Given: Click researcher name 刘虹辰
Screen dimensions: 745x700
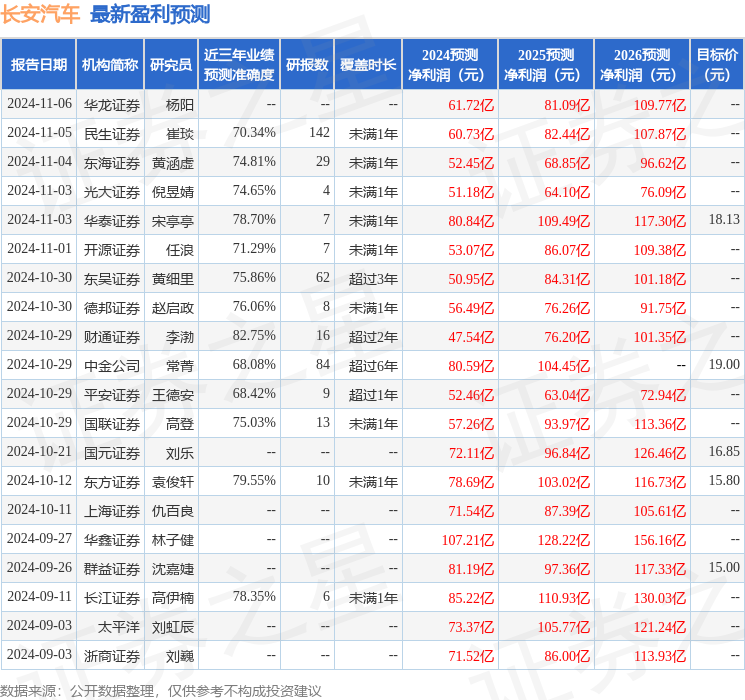Looking at the screenshot, I should click(173, 627).
